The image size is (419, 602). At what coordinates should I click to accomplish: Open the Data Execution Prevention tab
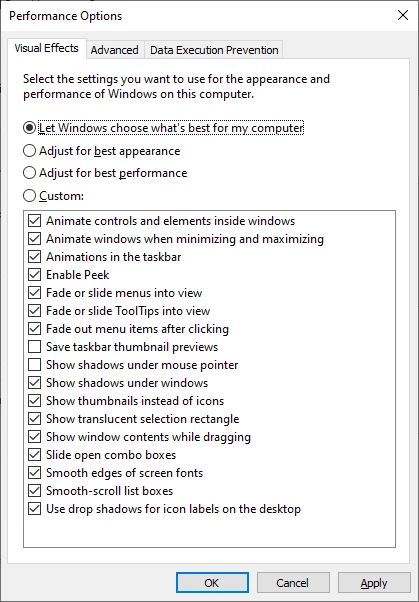[x=214, y=50]
